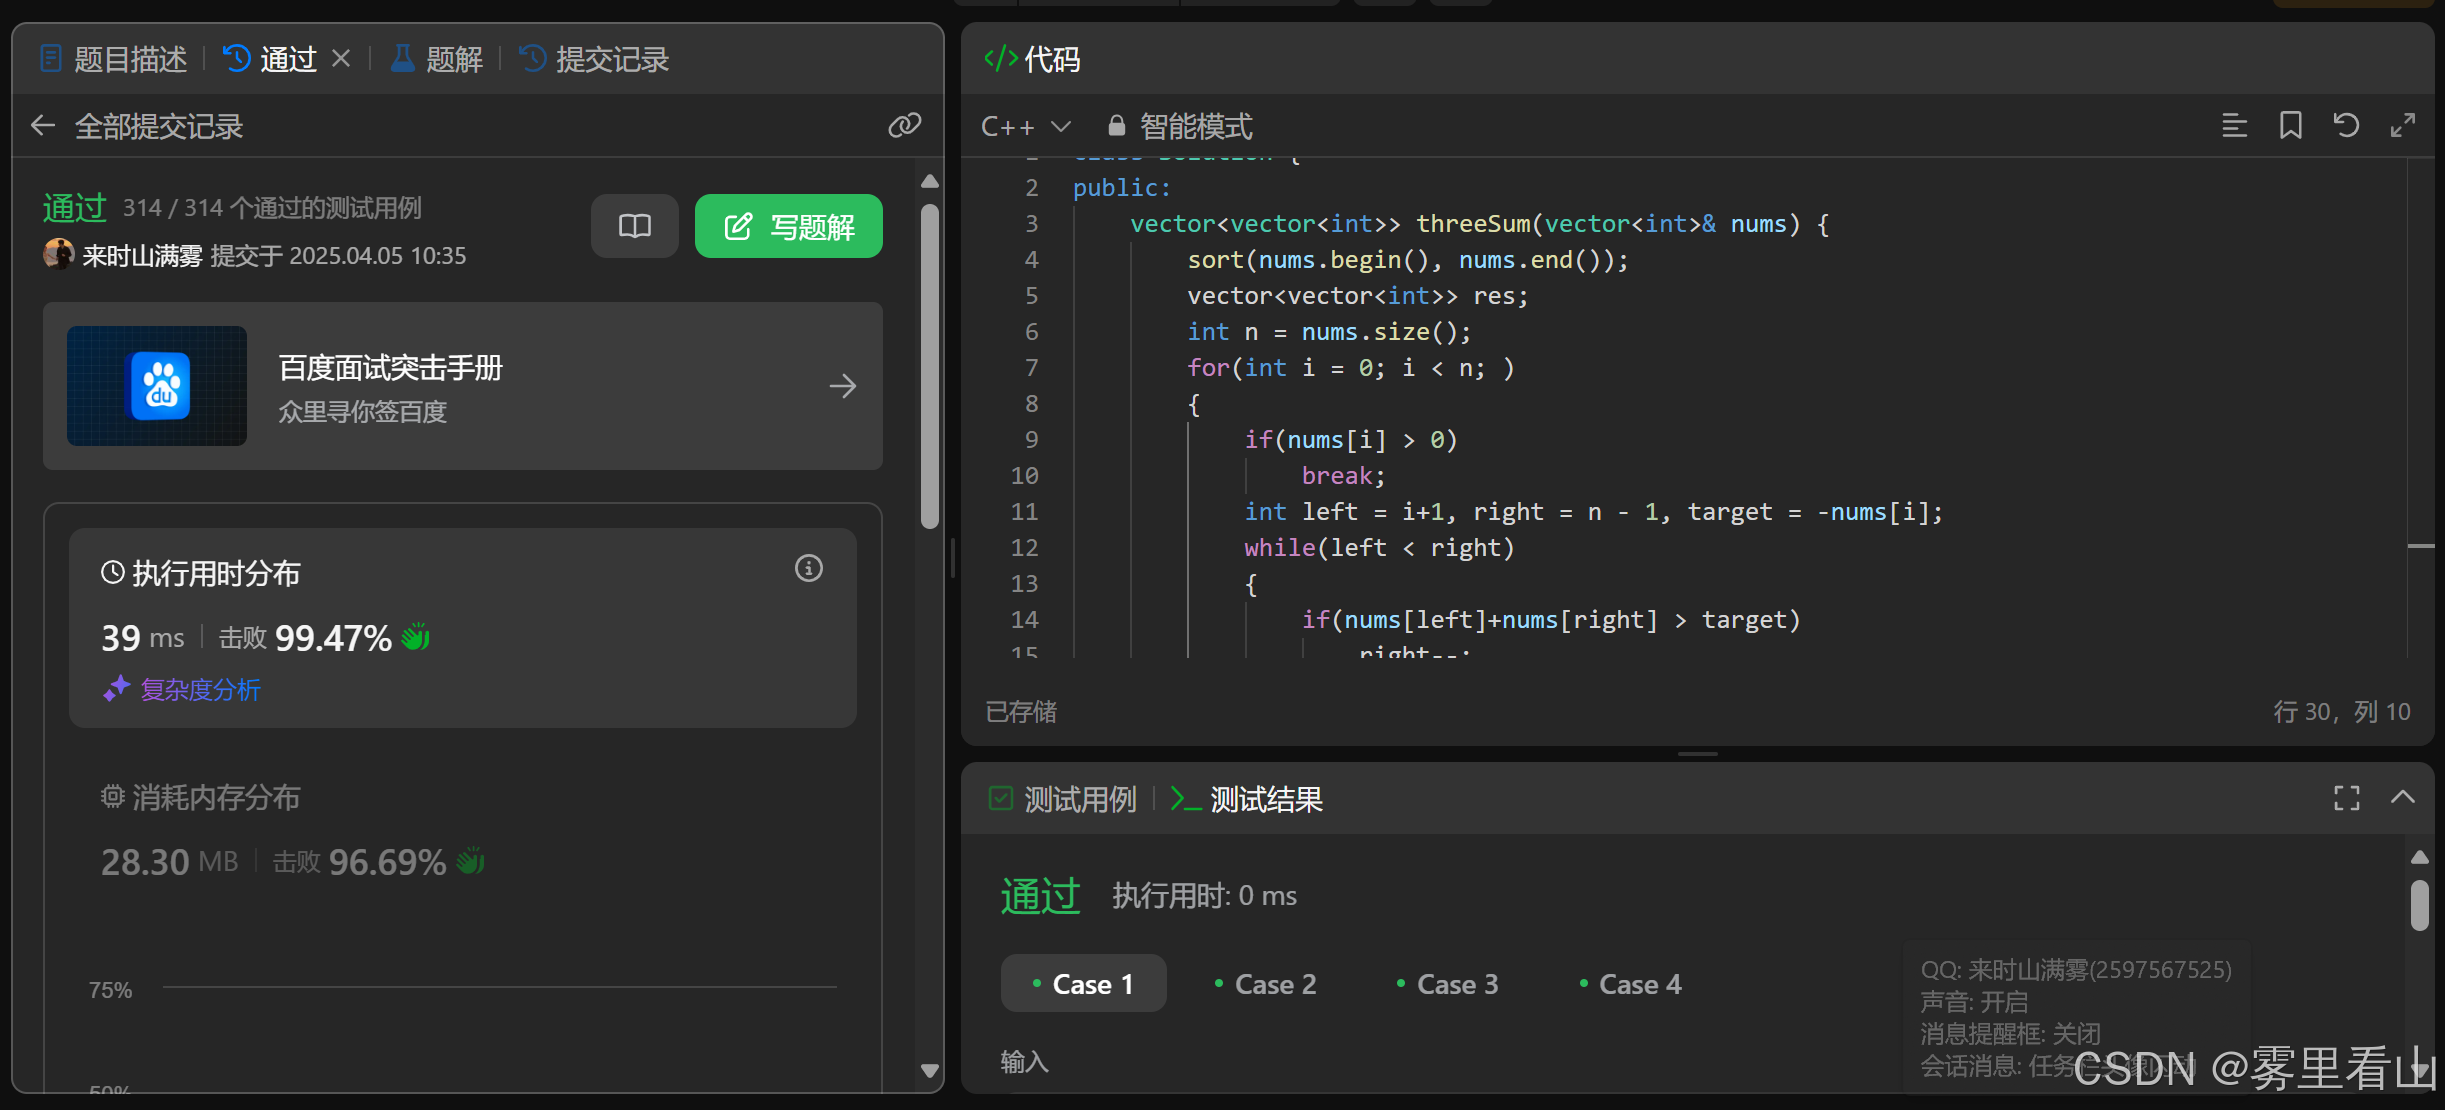2445x1110 pixels.
Task: Click the code format icon
Action: 2234,126
